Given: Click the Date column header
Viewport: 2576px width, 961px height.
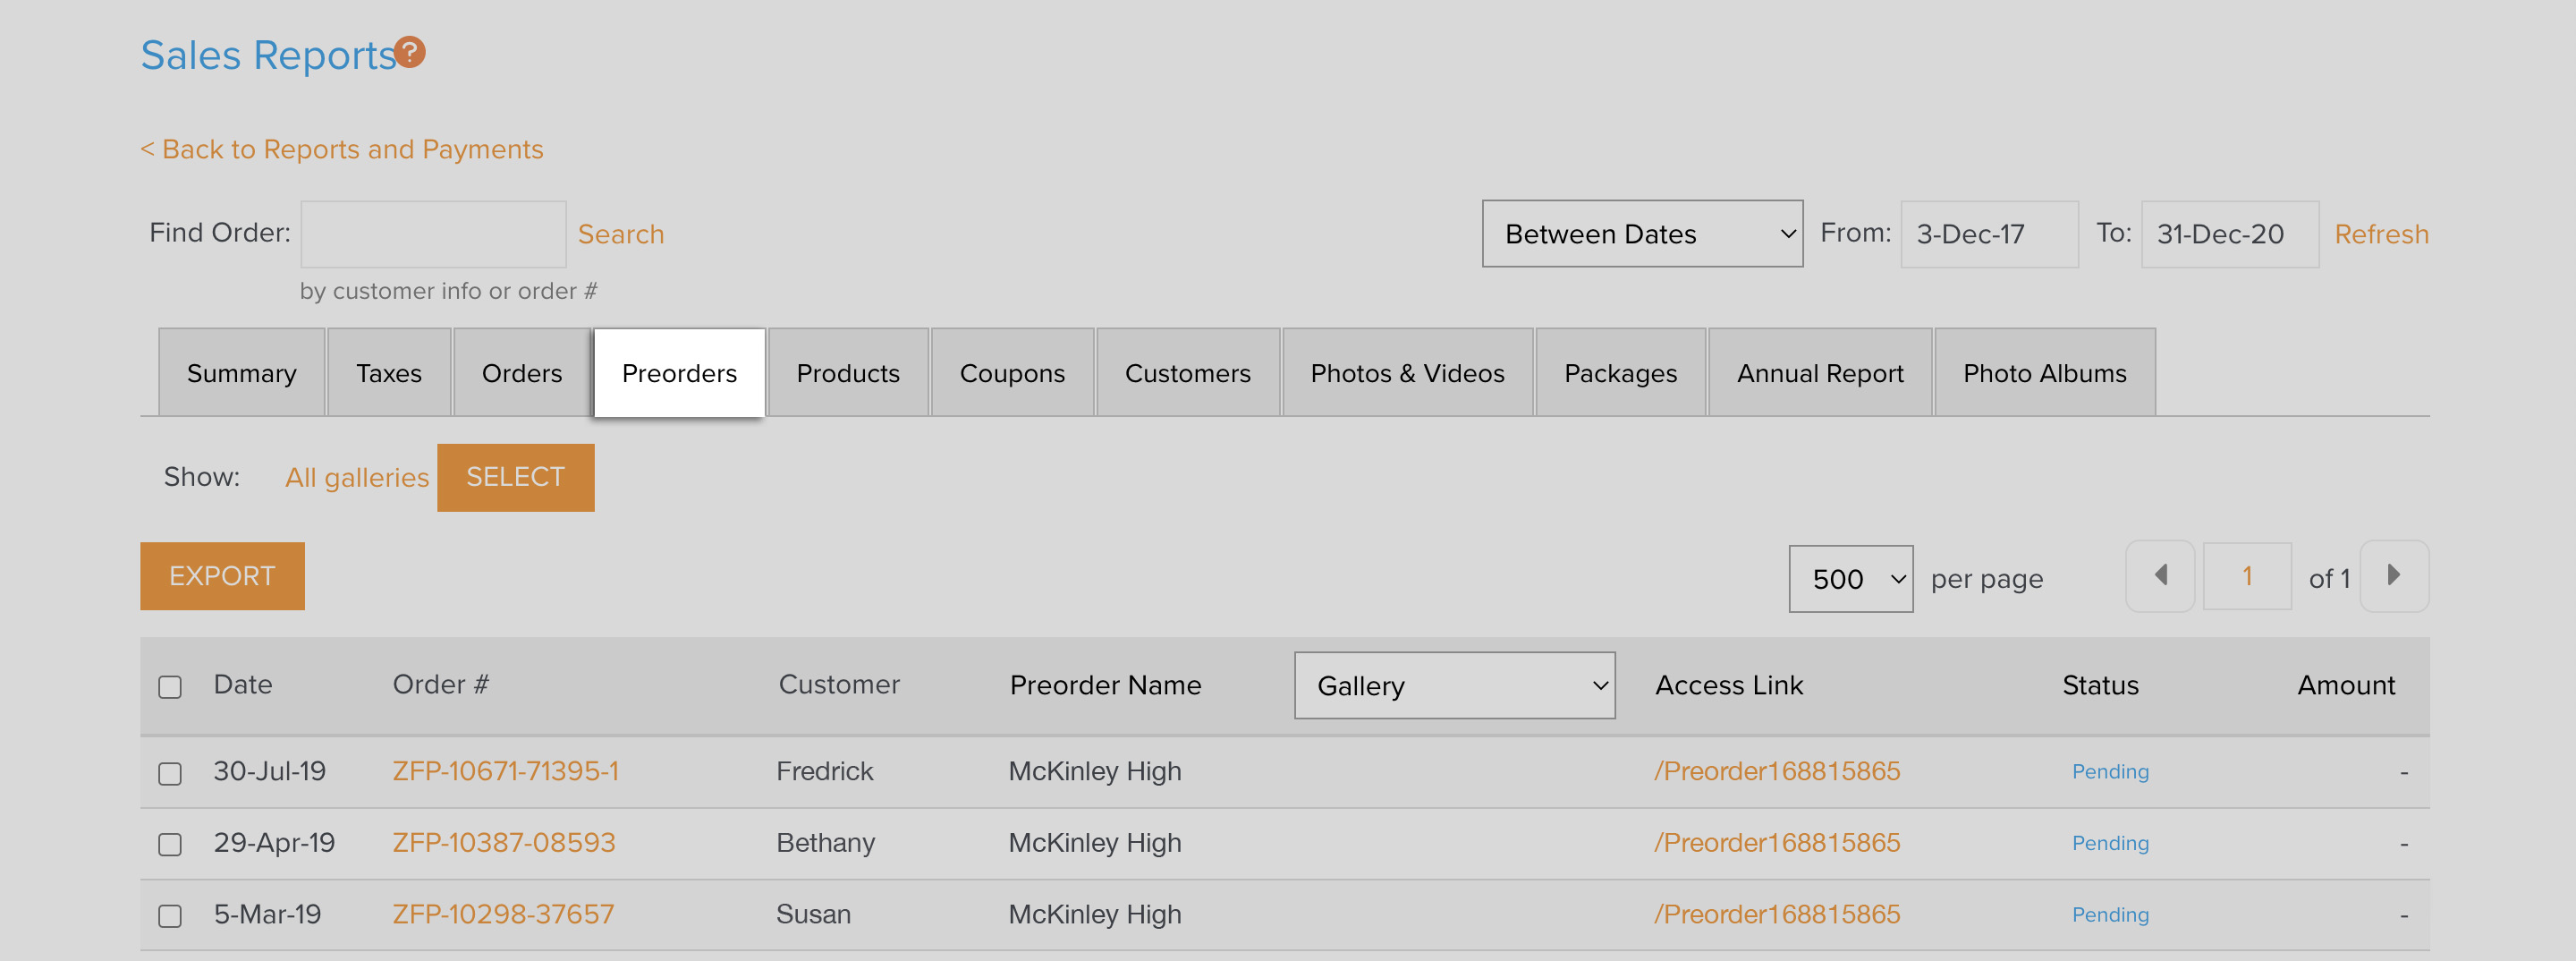Looking at the screenshot, I should click(243, 685).
